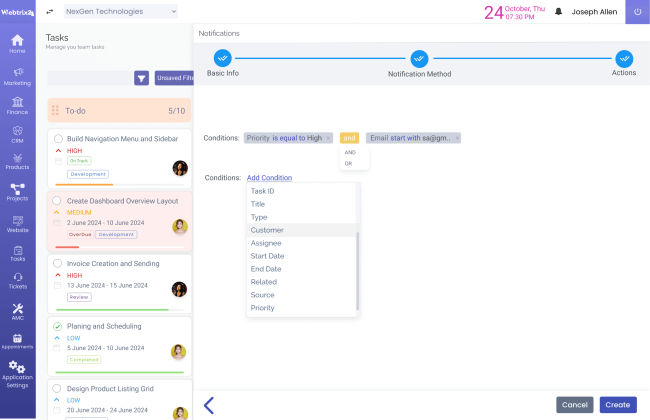Open the Priority is equal to High condition
The image size is (650, 420).
click(288, 138)
